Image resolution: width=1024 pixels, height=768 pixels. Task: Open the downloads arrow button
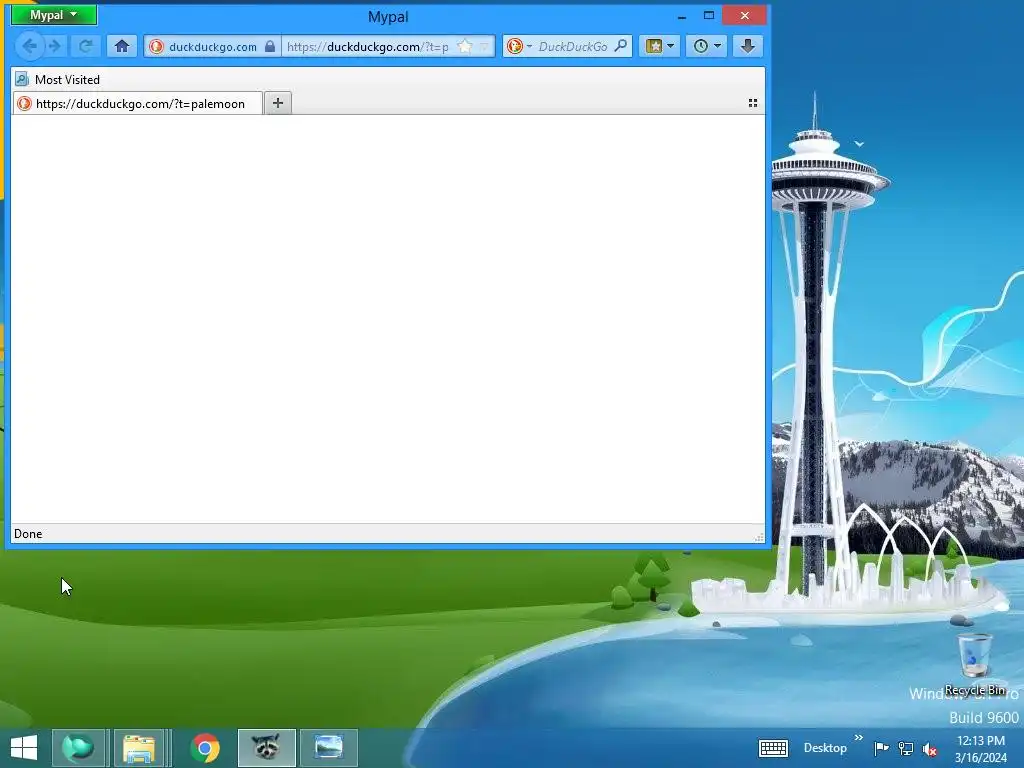pos(748,46)
